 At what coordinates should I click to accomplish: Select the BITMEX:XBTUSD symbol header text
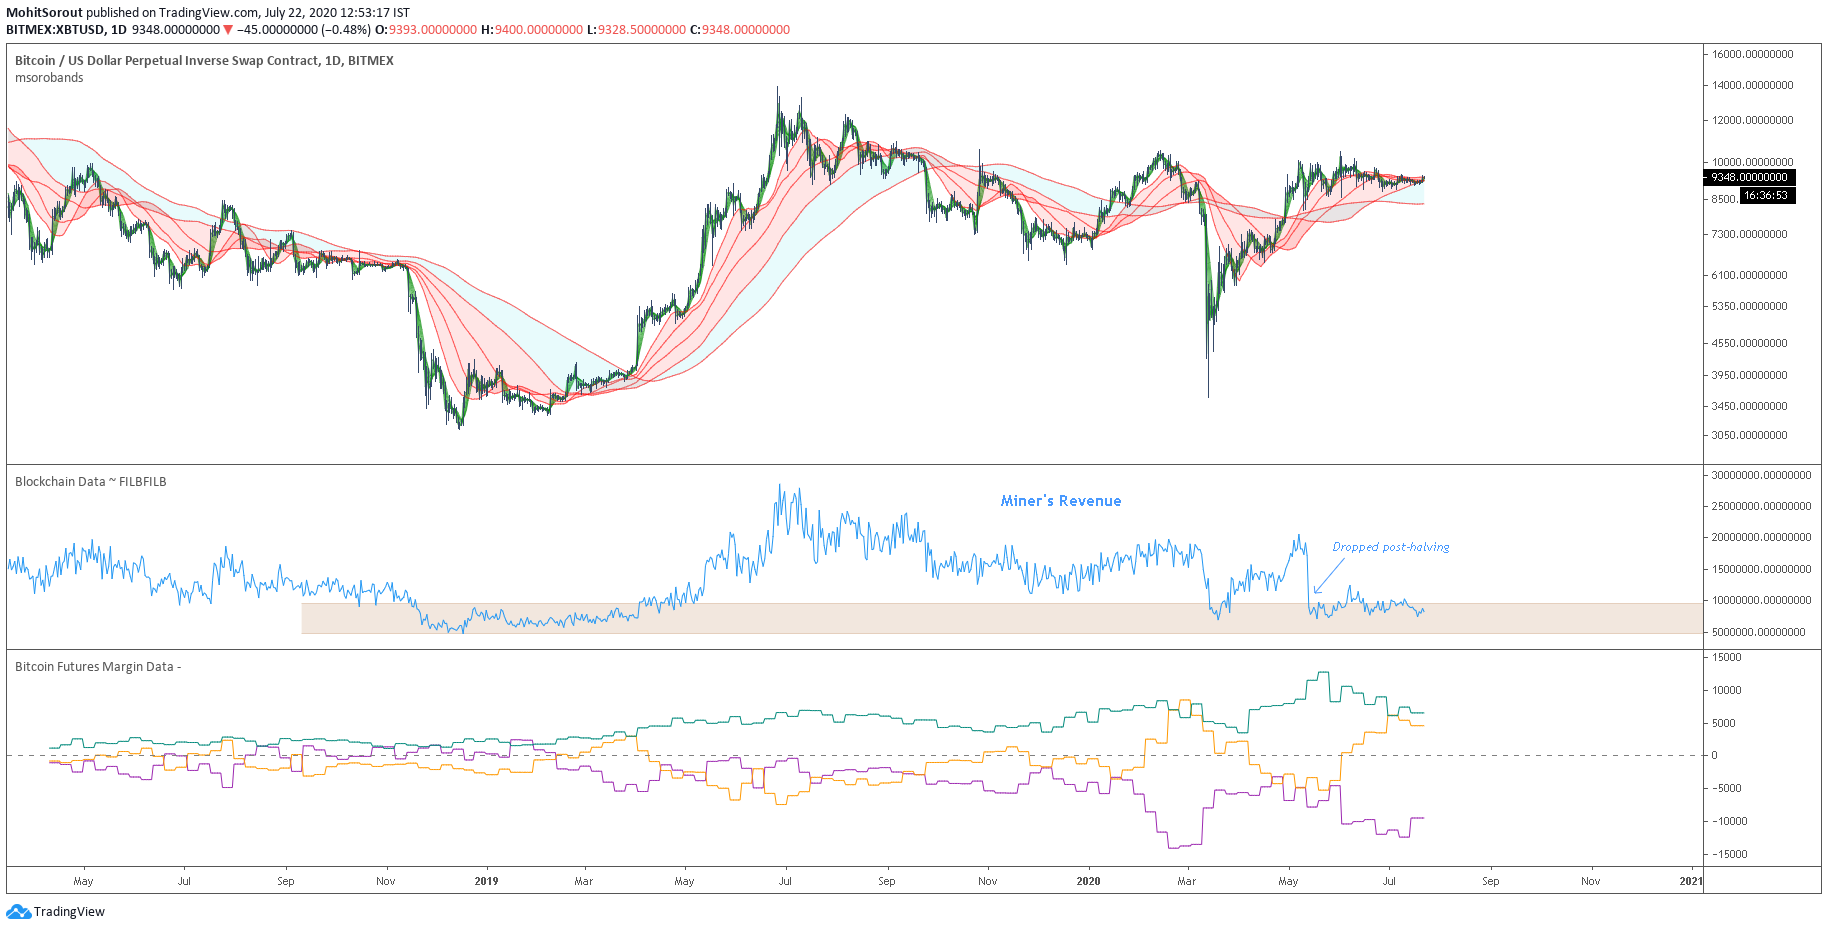pos(56,30)
